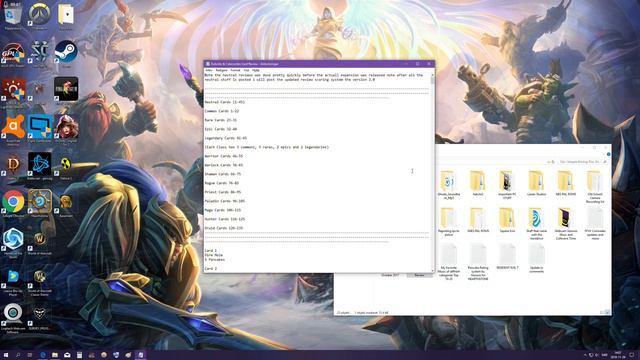Screen dimensions: 640x360
Task: Select the Pancake Rating system text file
Action: [478, 262]
